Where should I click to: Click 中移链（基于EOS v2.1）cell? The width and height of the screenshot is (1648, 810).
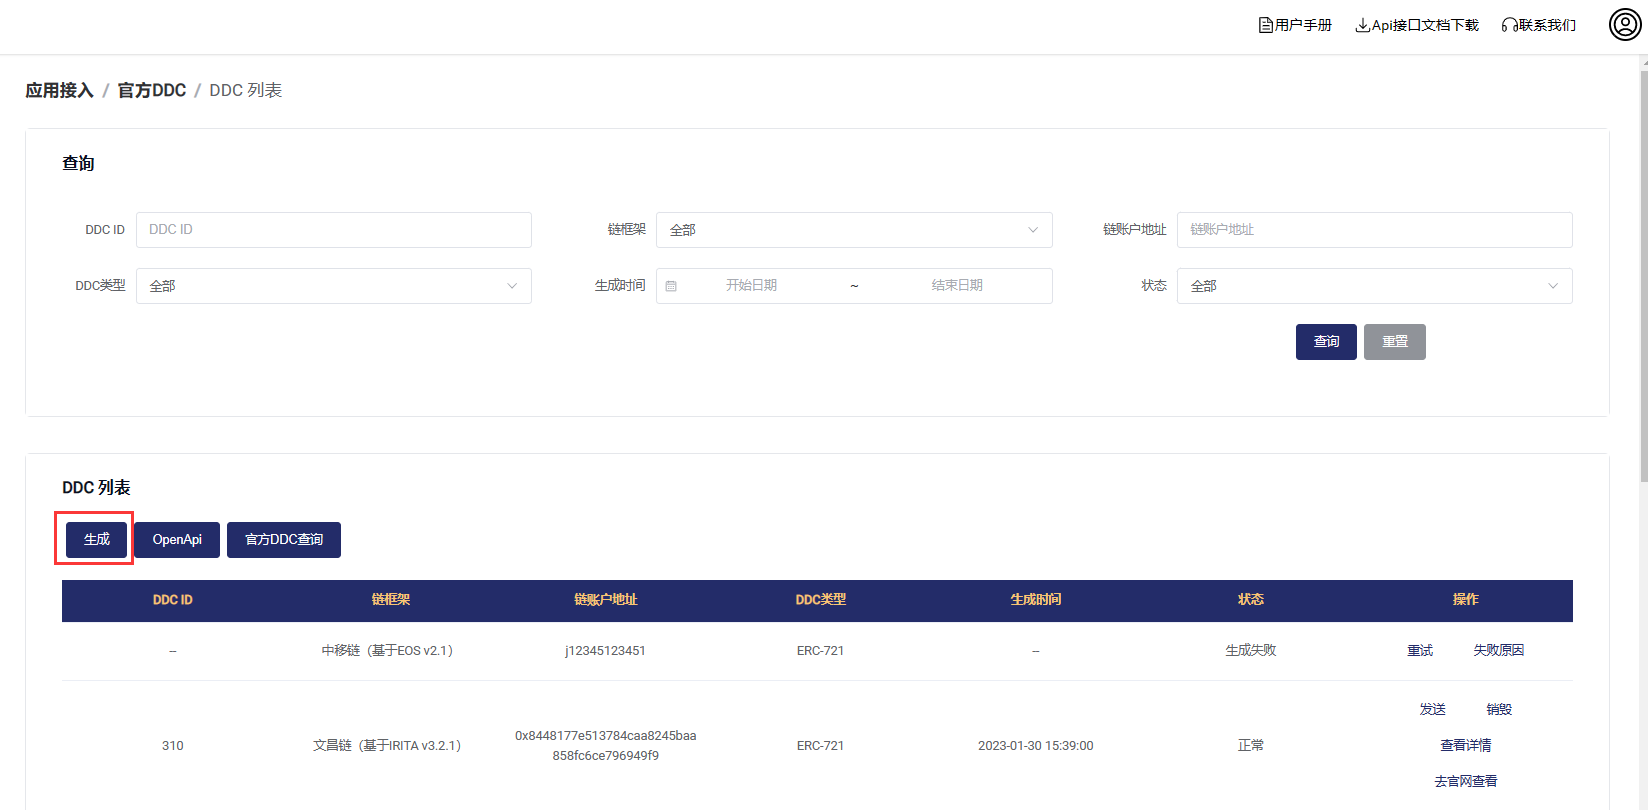388,651
